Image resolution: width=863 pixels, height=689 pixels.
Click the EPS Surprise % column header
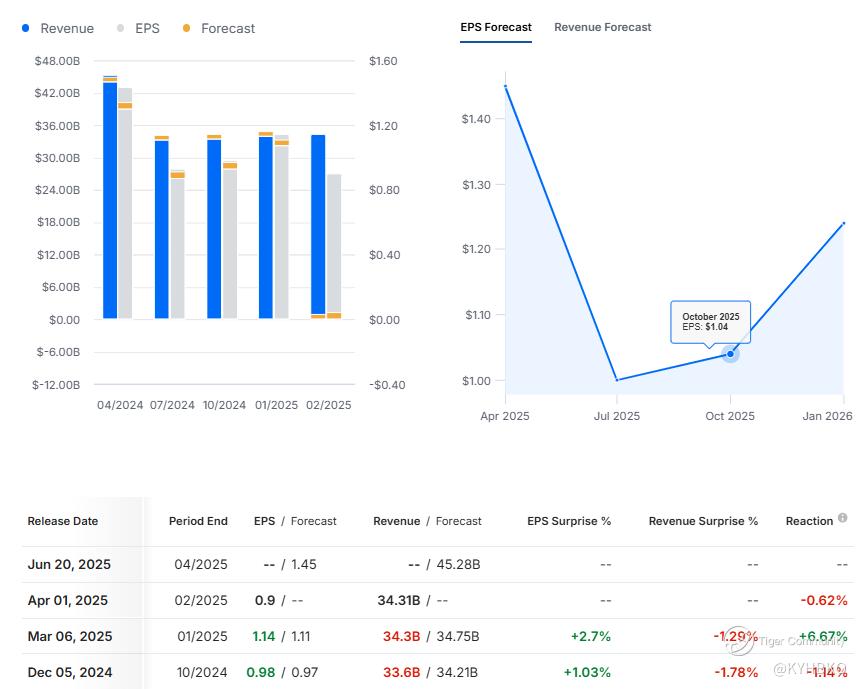point(569,521)
